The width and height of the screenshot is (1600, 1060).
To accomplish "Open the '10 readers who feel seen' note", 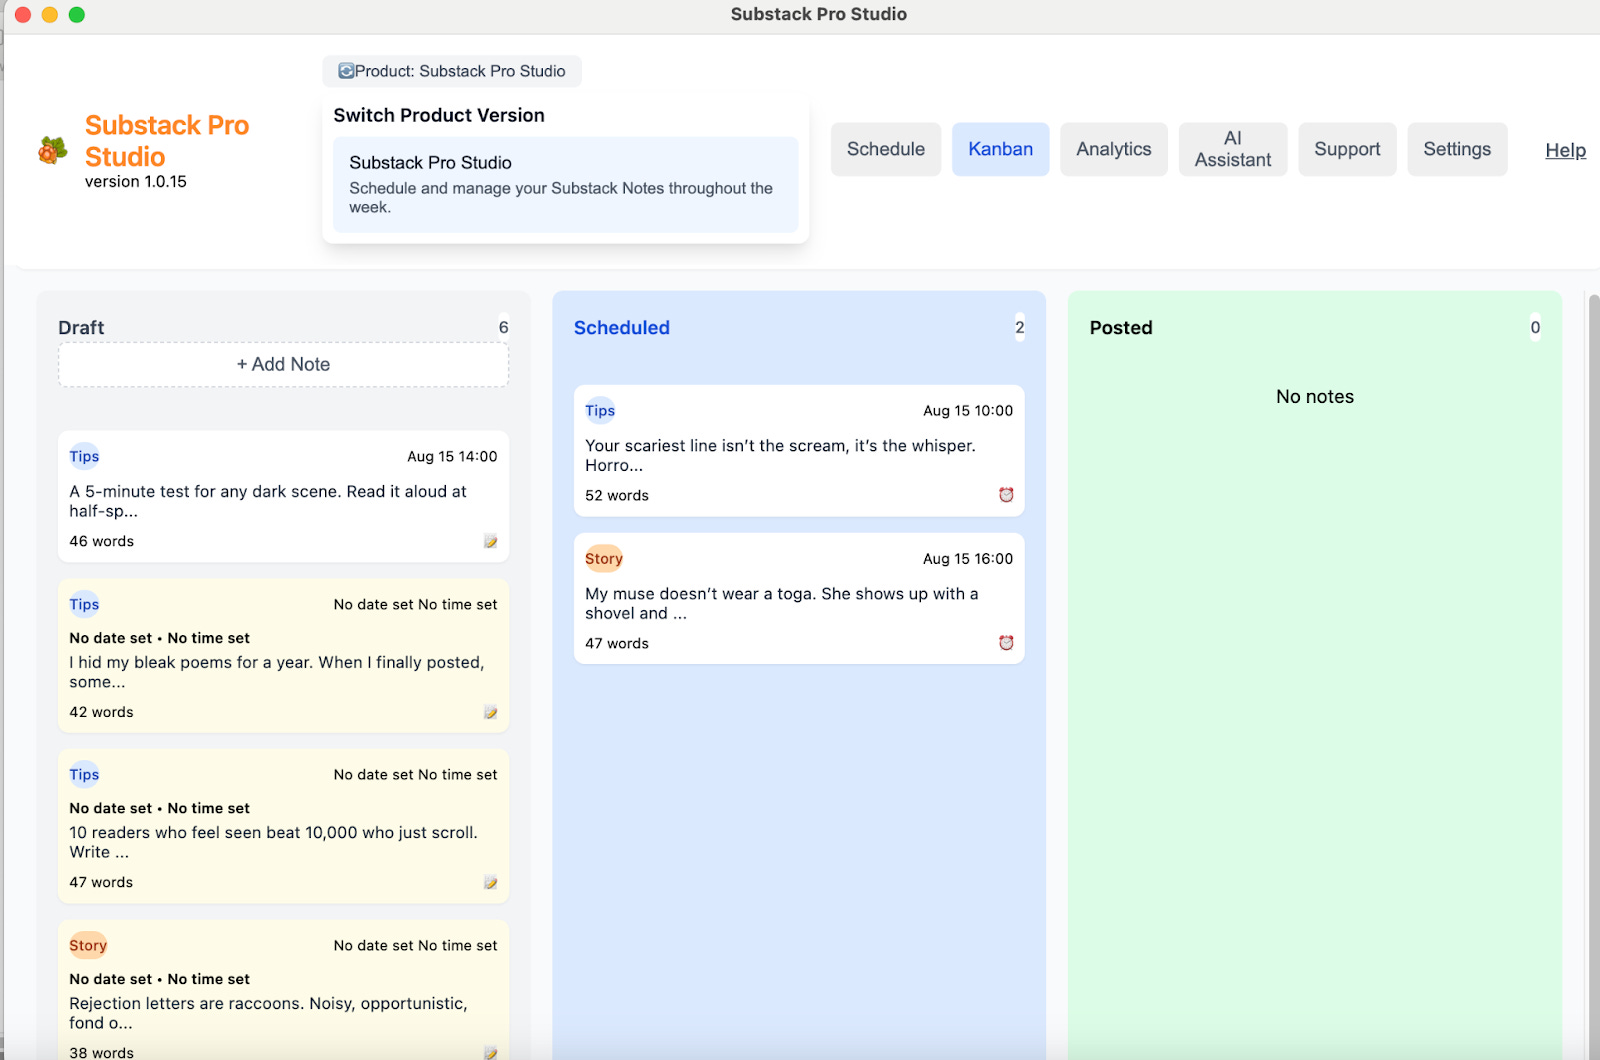I will coord(283,826).
